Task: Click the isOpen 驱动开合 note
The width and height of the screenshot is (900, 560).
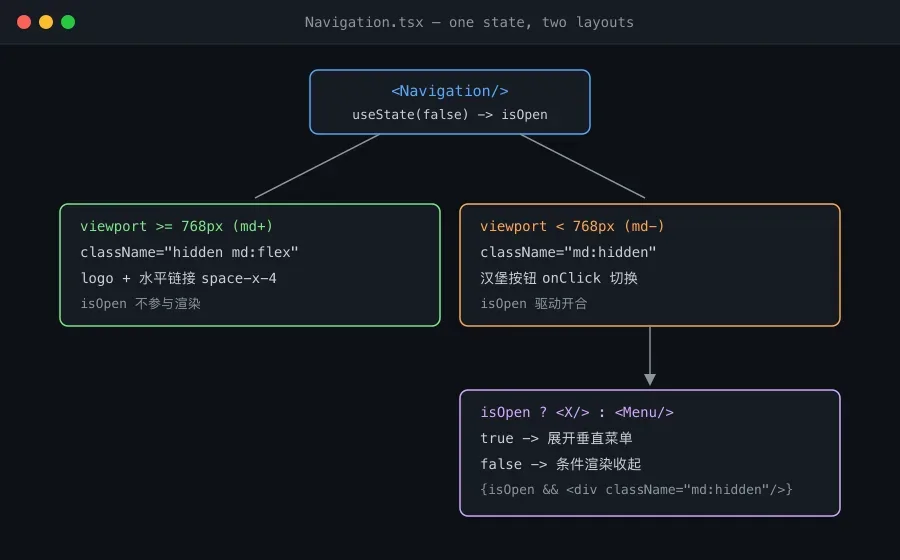Action: (x=533, y=304)
